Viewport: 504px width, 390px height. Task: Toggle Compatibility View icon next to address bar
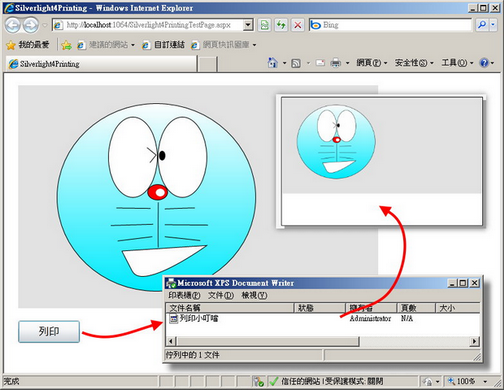(x=265, y=25)
